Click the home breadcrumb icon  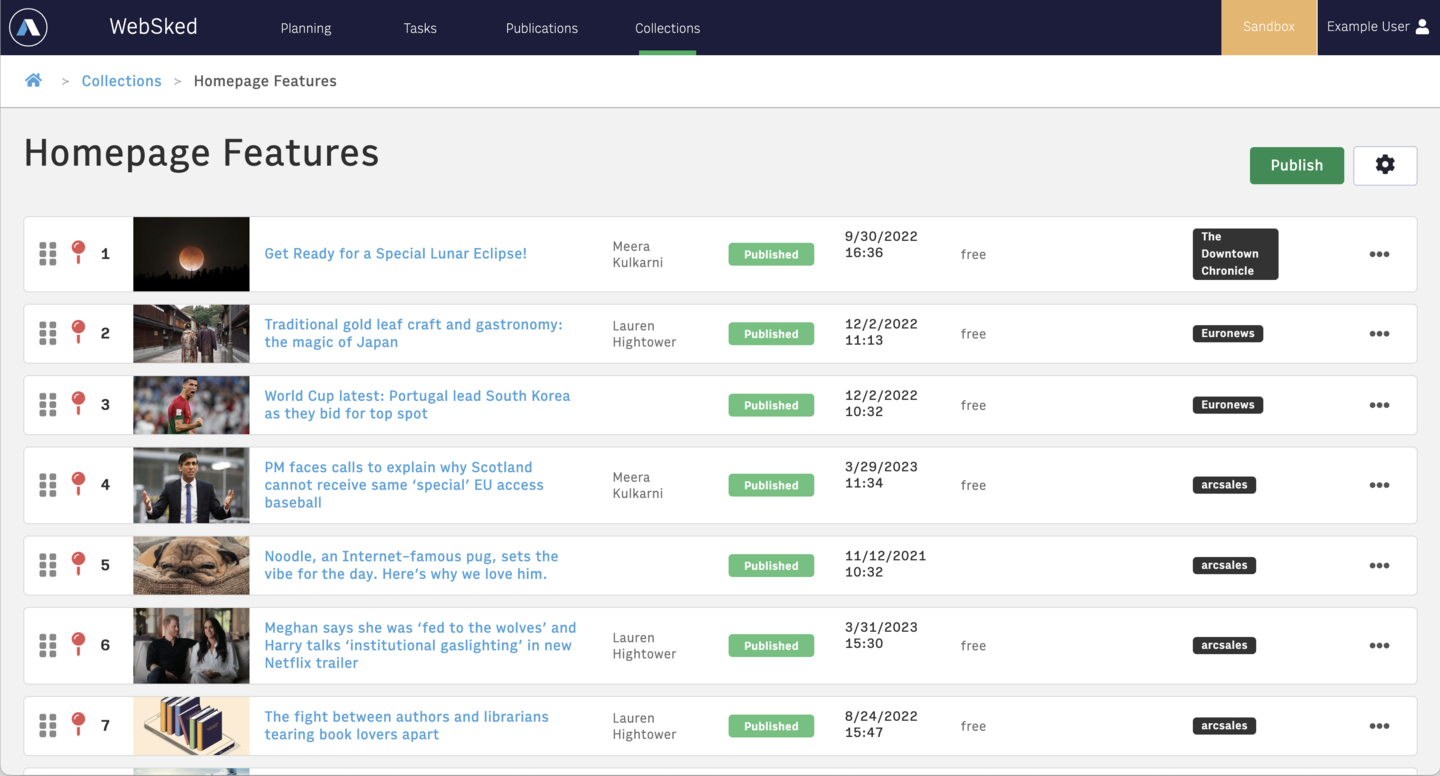pos(34,81)
